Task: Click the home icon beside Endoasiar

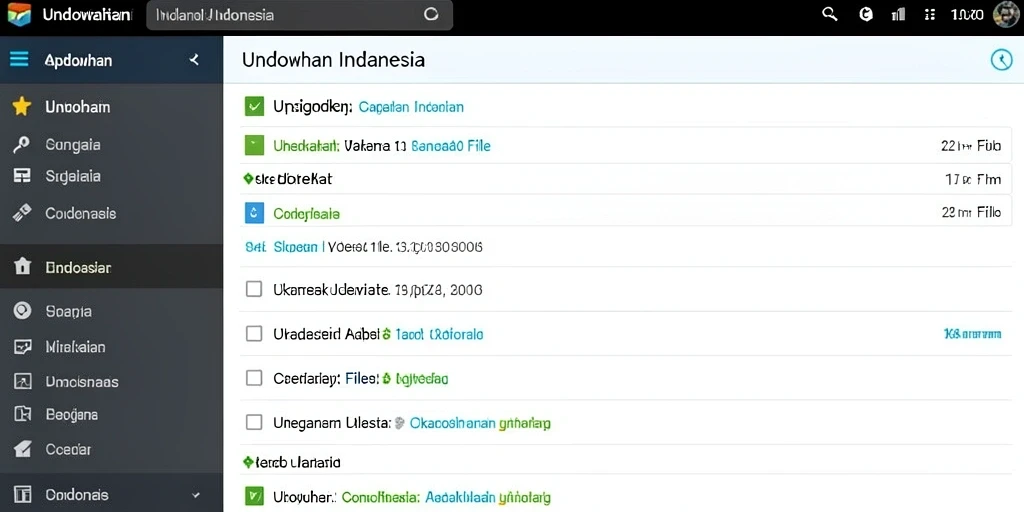Action: [22, 266]
